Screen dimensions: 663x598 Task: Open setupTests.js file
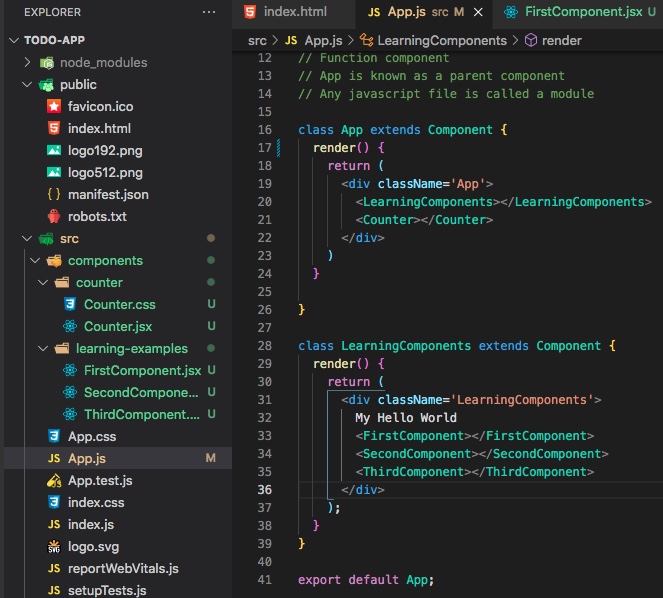pos(107,590)
